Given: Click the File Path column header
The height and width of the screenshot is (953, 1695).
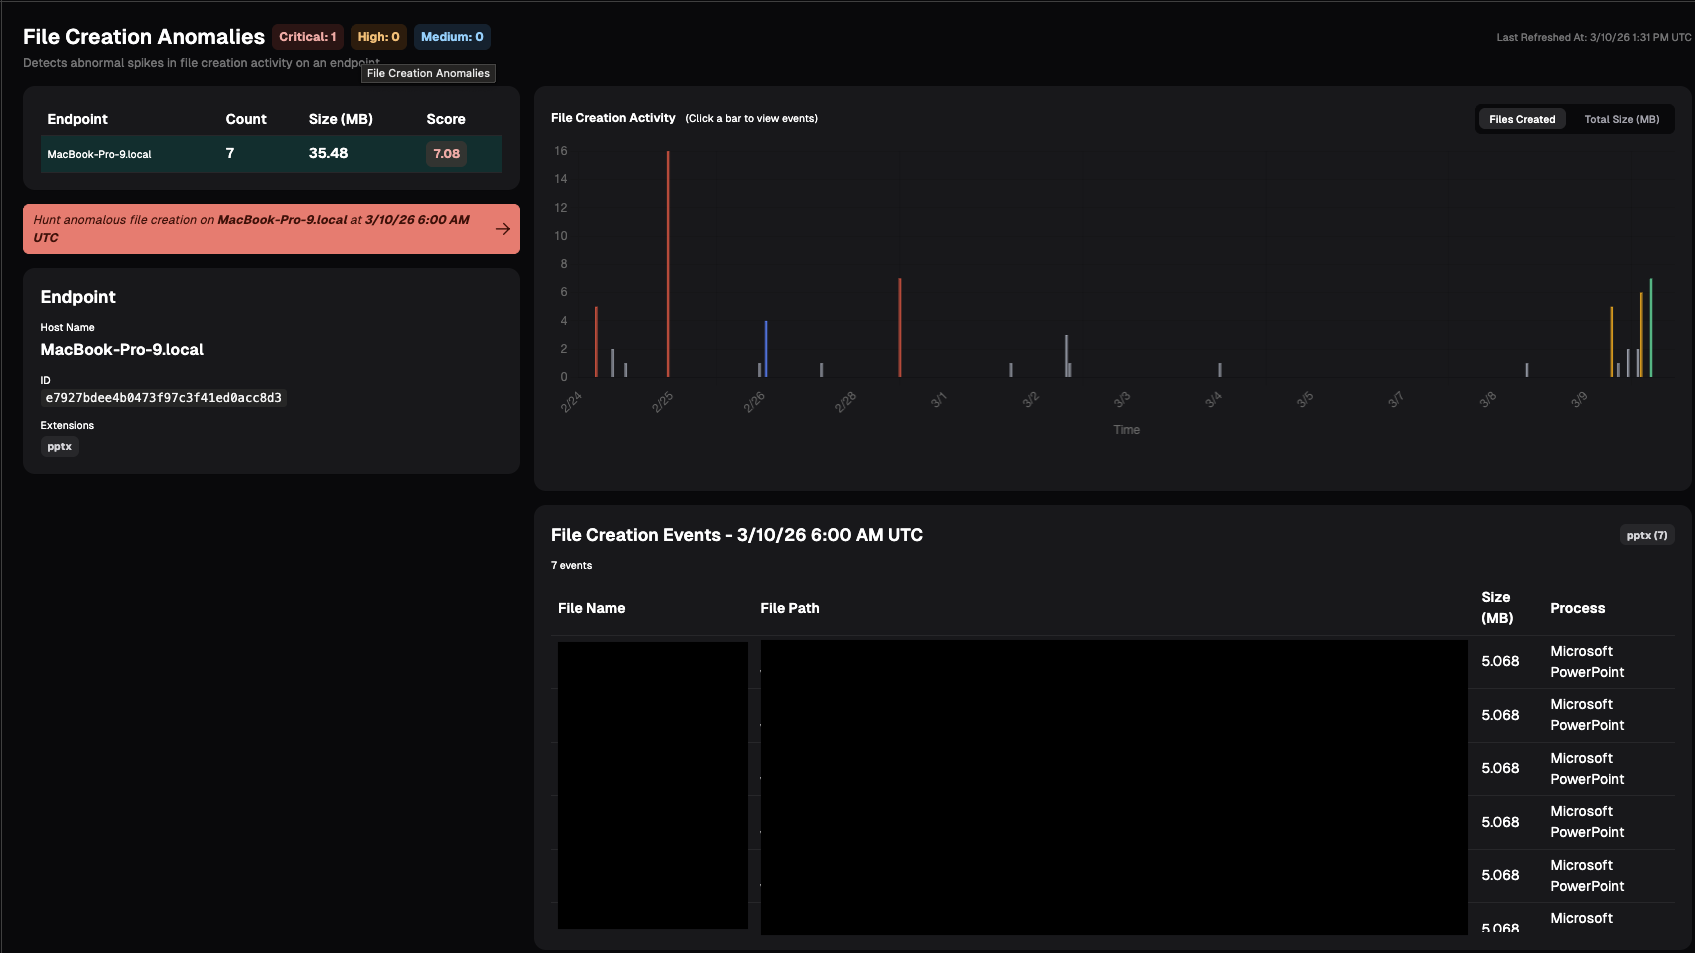Looking at the screenshot, I should click(x=790, y=608).
